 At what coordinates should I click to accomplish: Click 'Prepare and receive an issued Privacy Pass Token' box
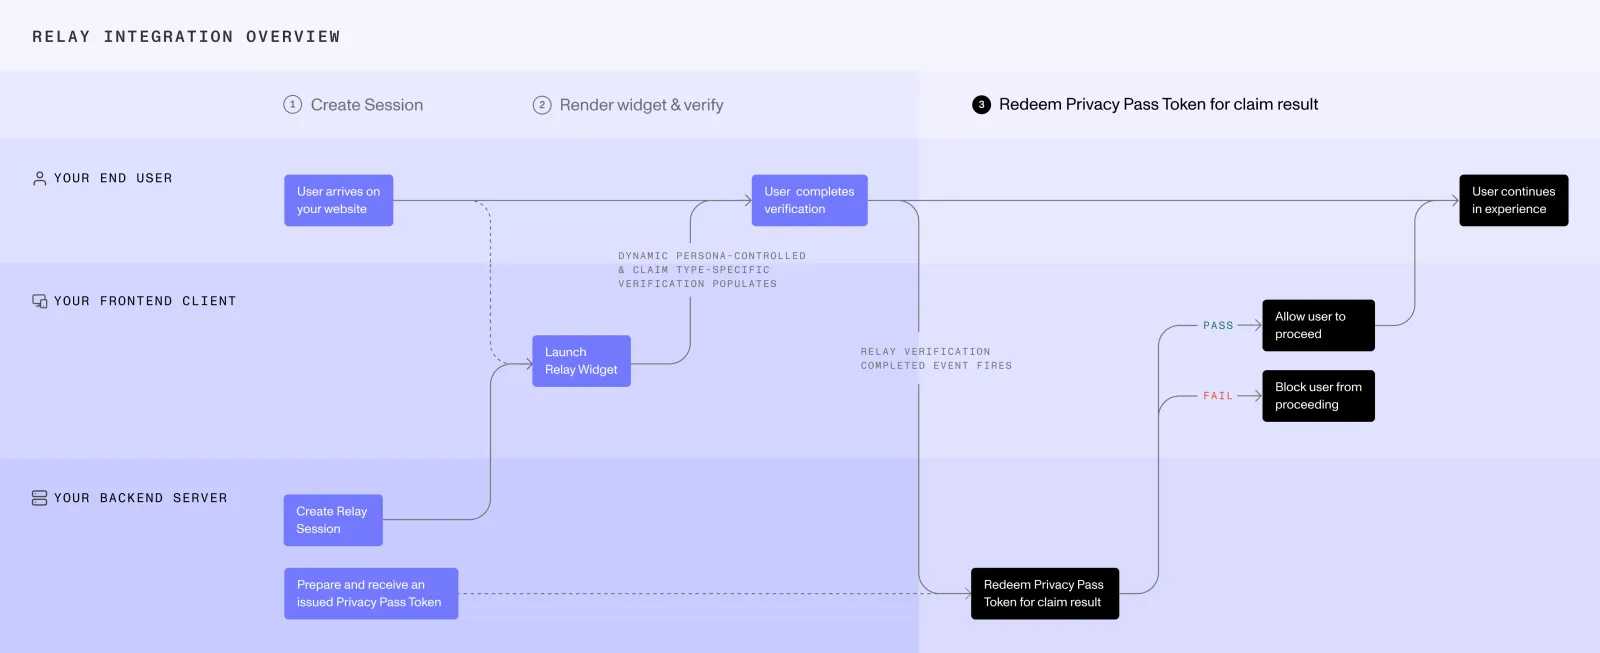click(x=371, y=594)
